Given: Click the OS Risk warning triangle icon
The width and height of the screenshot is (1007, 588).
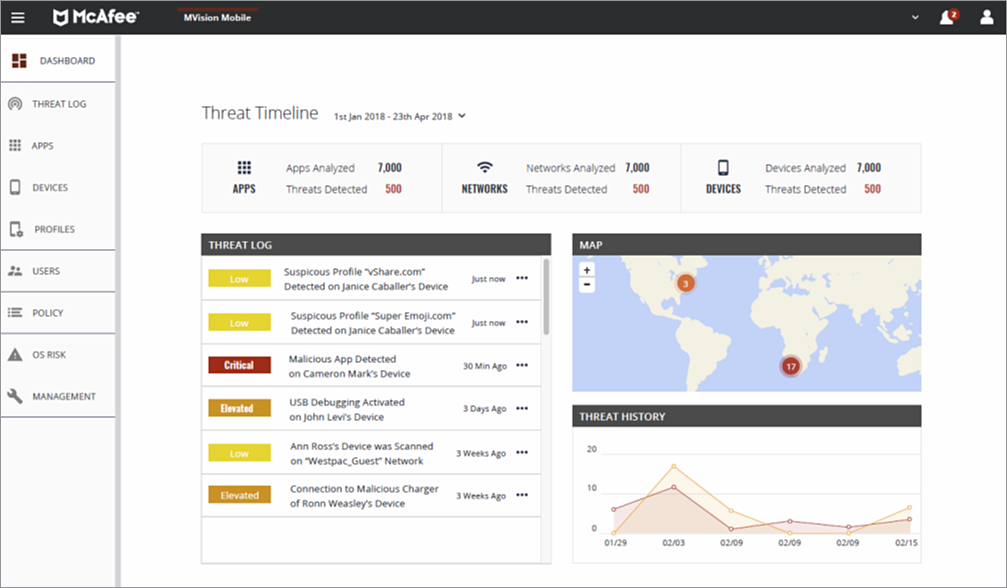Looking at the screenshot, I should click(x=15, y=354).
